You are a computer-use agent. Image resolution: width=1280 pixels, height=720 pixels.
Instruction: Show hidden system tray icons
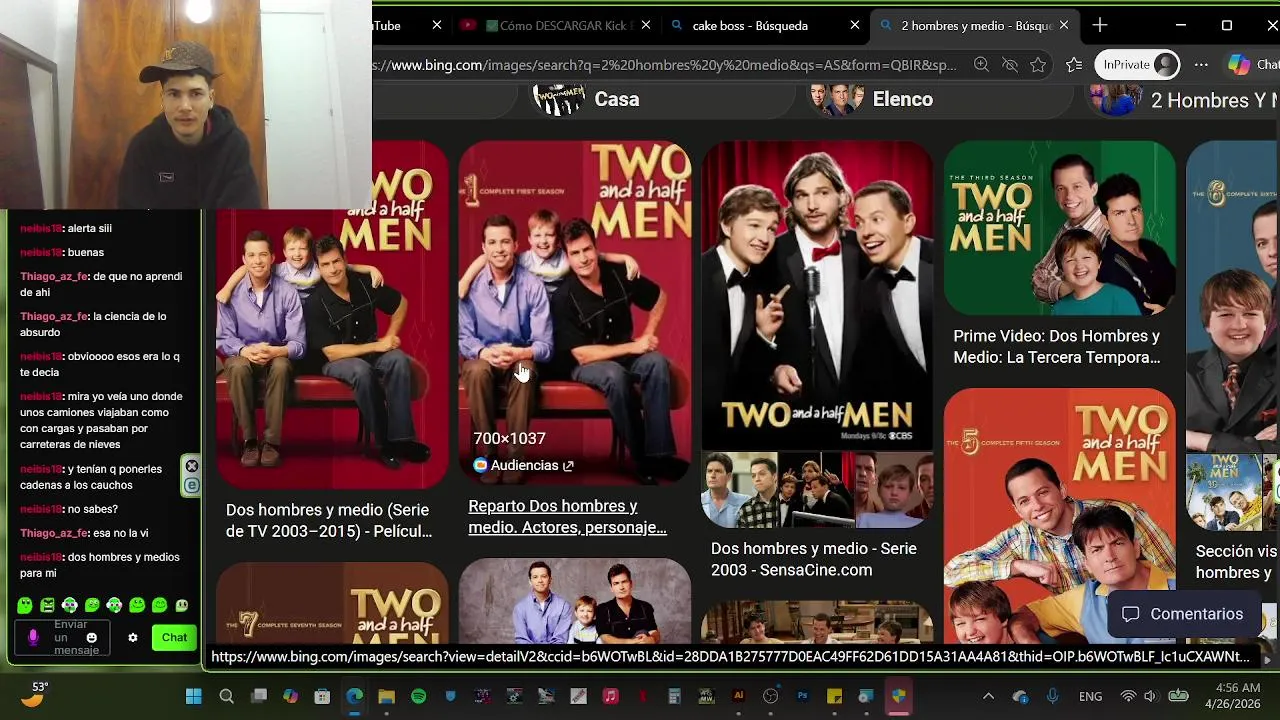point(988,696)
